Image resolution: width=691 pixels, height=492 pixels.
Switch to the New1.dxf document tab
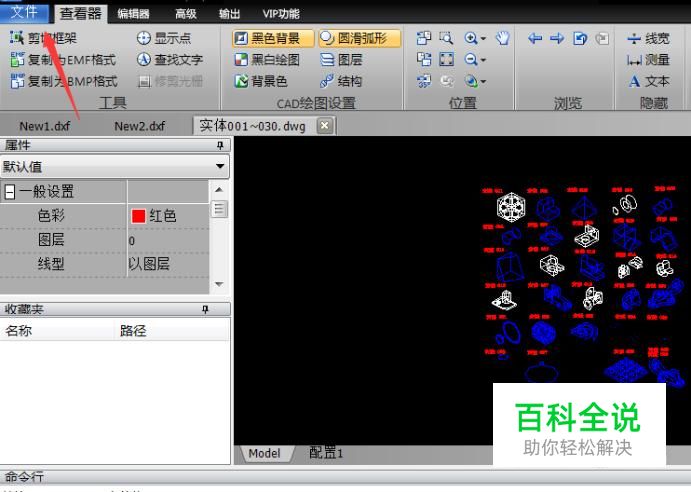pyautogui.click(x=45, y=126)
